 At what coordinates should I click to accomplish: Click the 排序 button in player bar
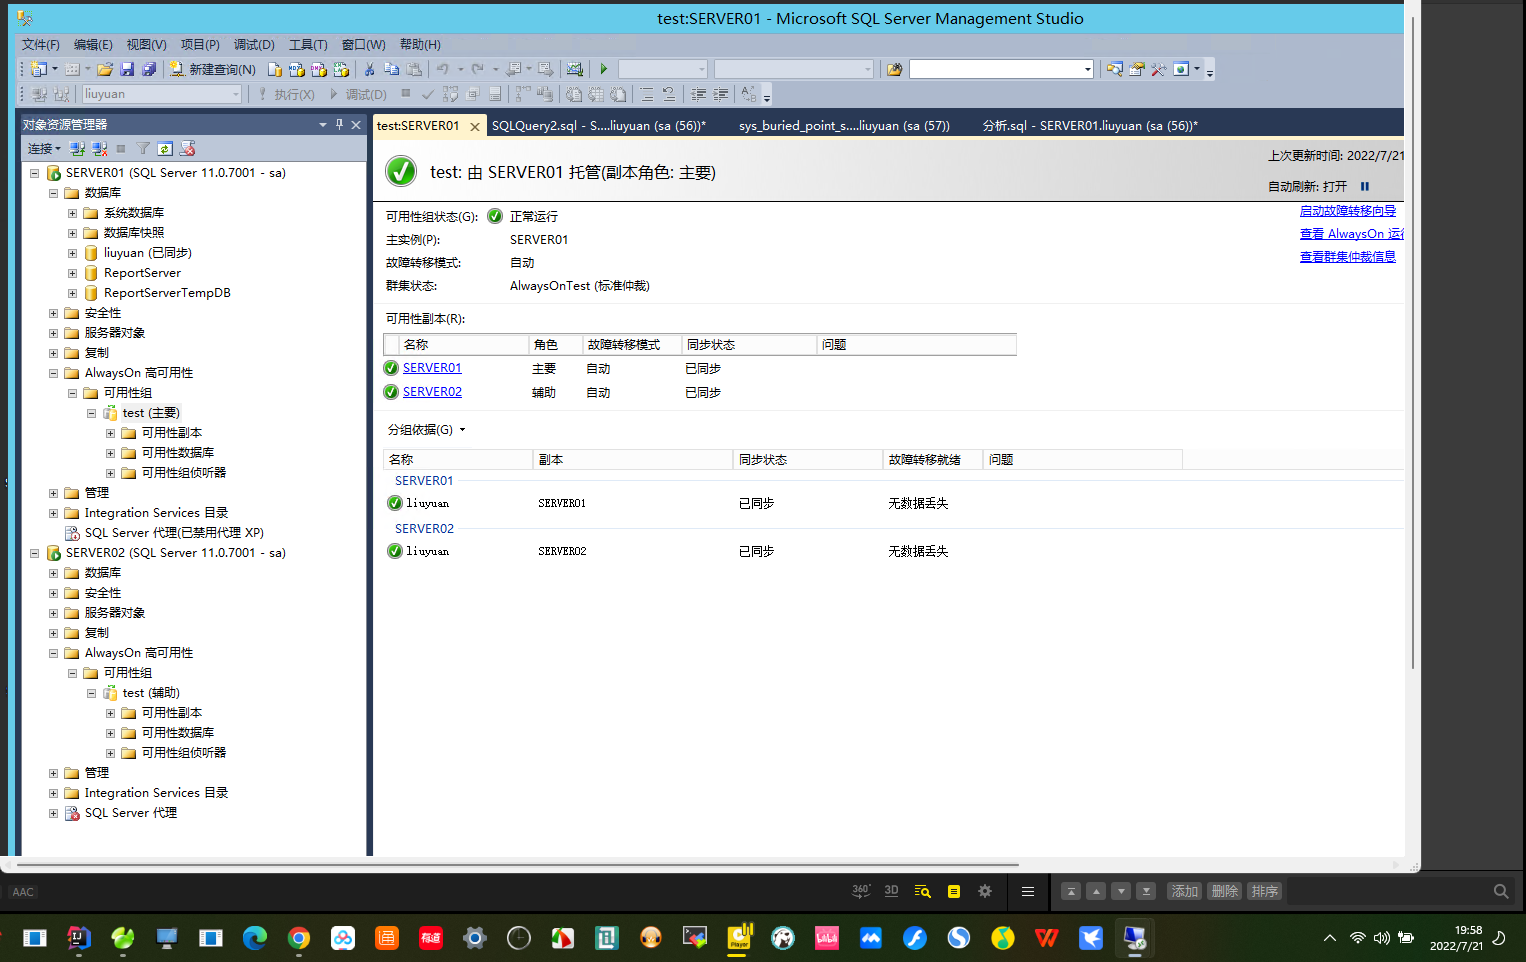(x=1265, y=891)
